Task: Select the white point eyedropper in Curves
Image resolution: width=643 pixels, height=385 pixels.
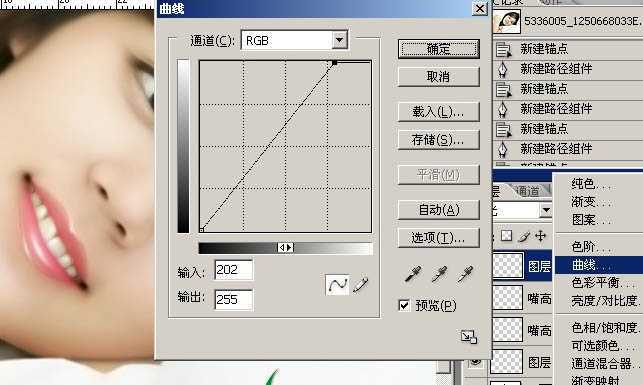Action: pyautogui.click(x=465, y=274)
